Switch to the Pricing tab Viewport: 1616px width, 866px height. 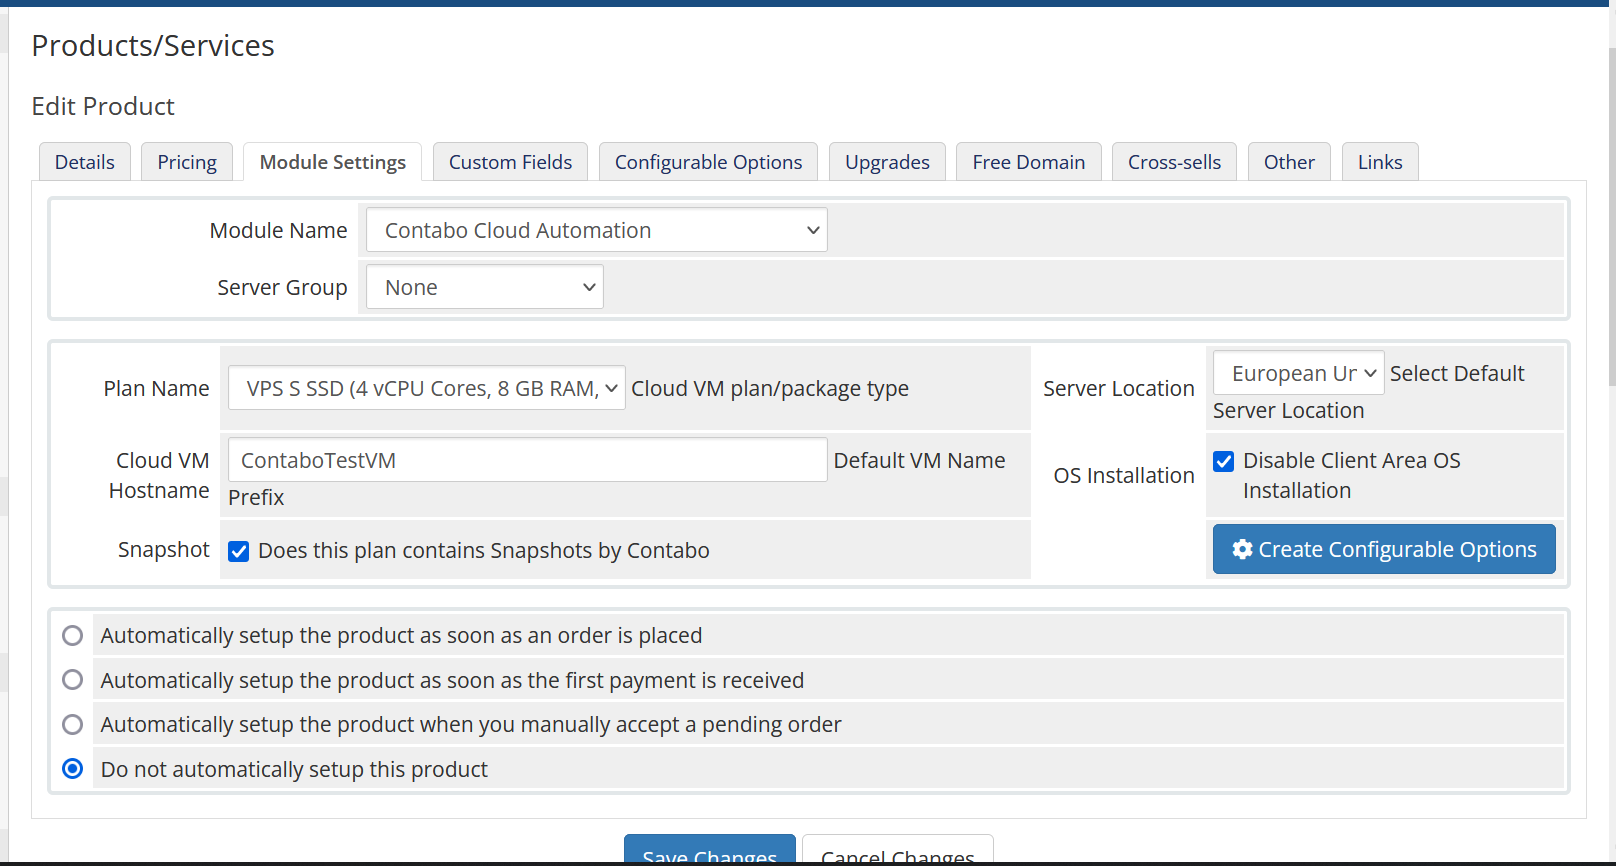pos(187,162)
